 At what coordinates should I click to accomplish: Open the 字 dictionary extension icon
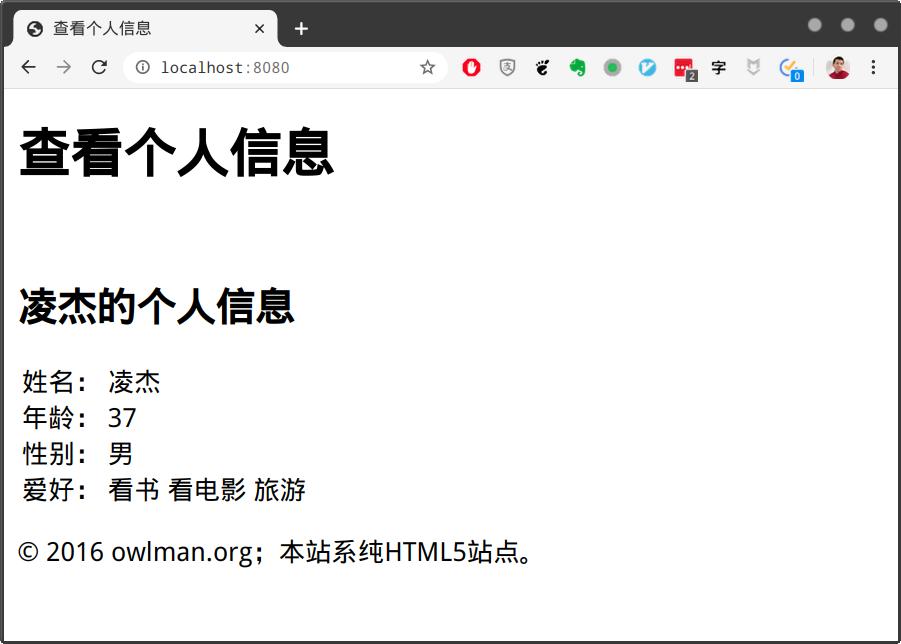[x=719, y=67]
